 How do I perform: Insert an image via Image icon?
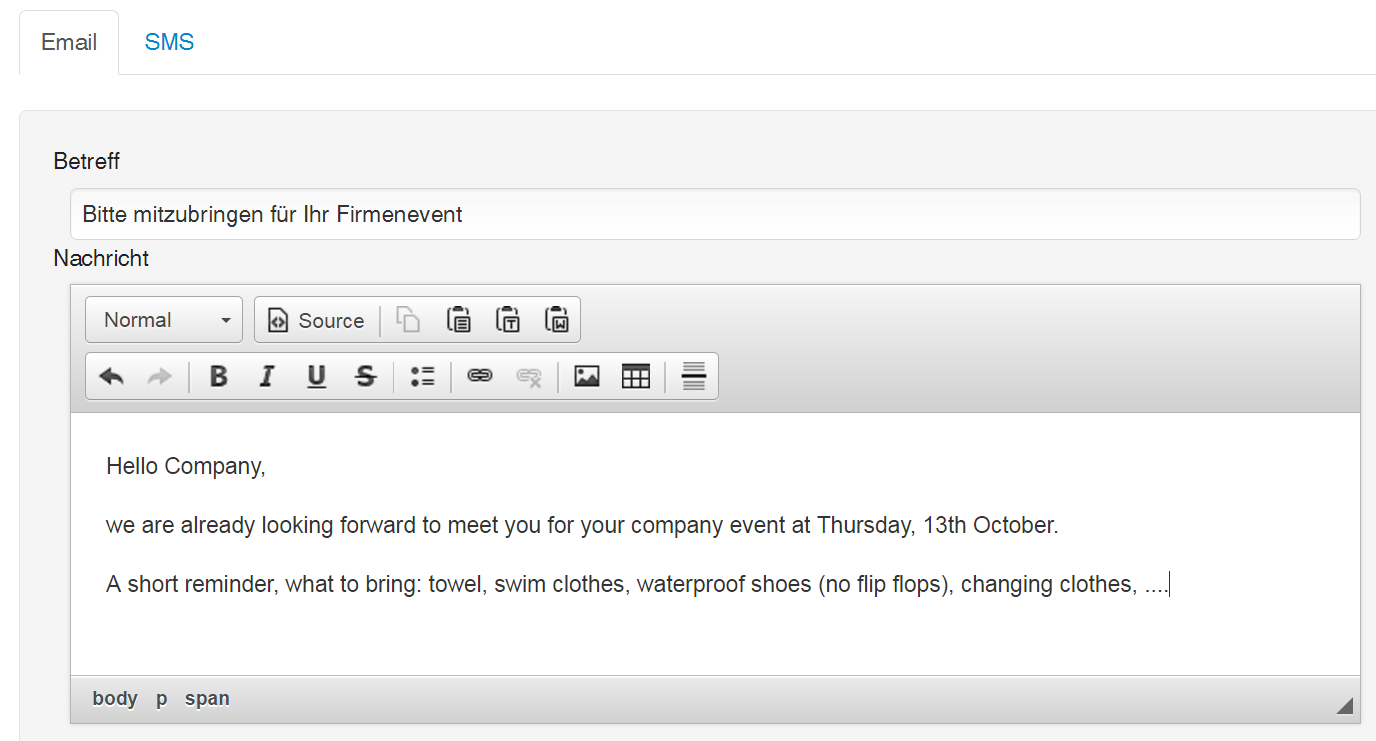click(x=587, y=377)
